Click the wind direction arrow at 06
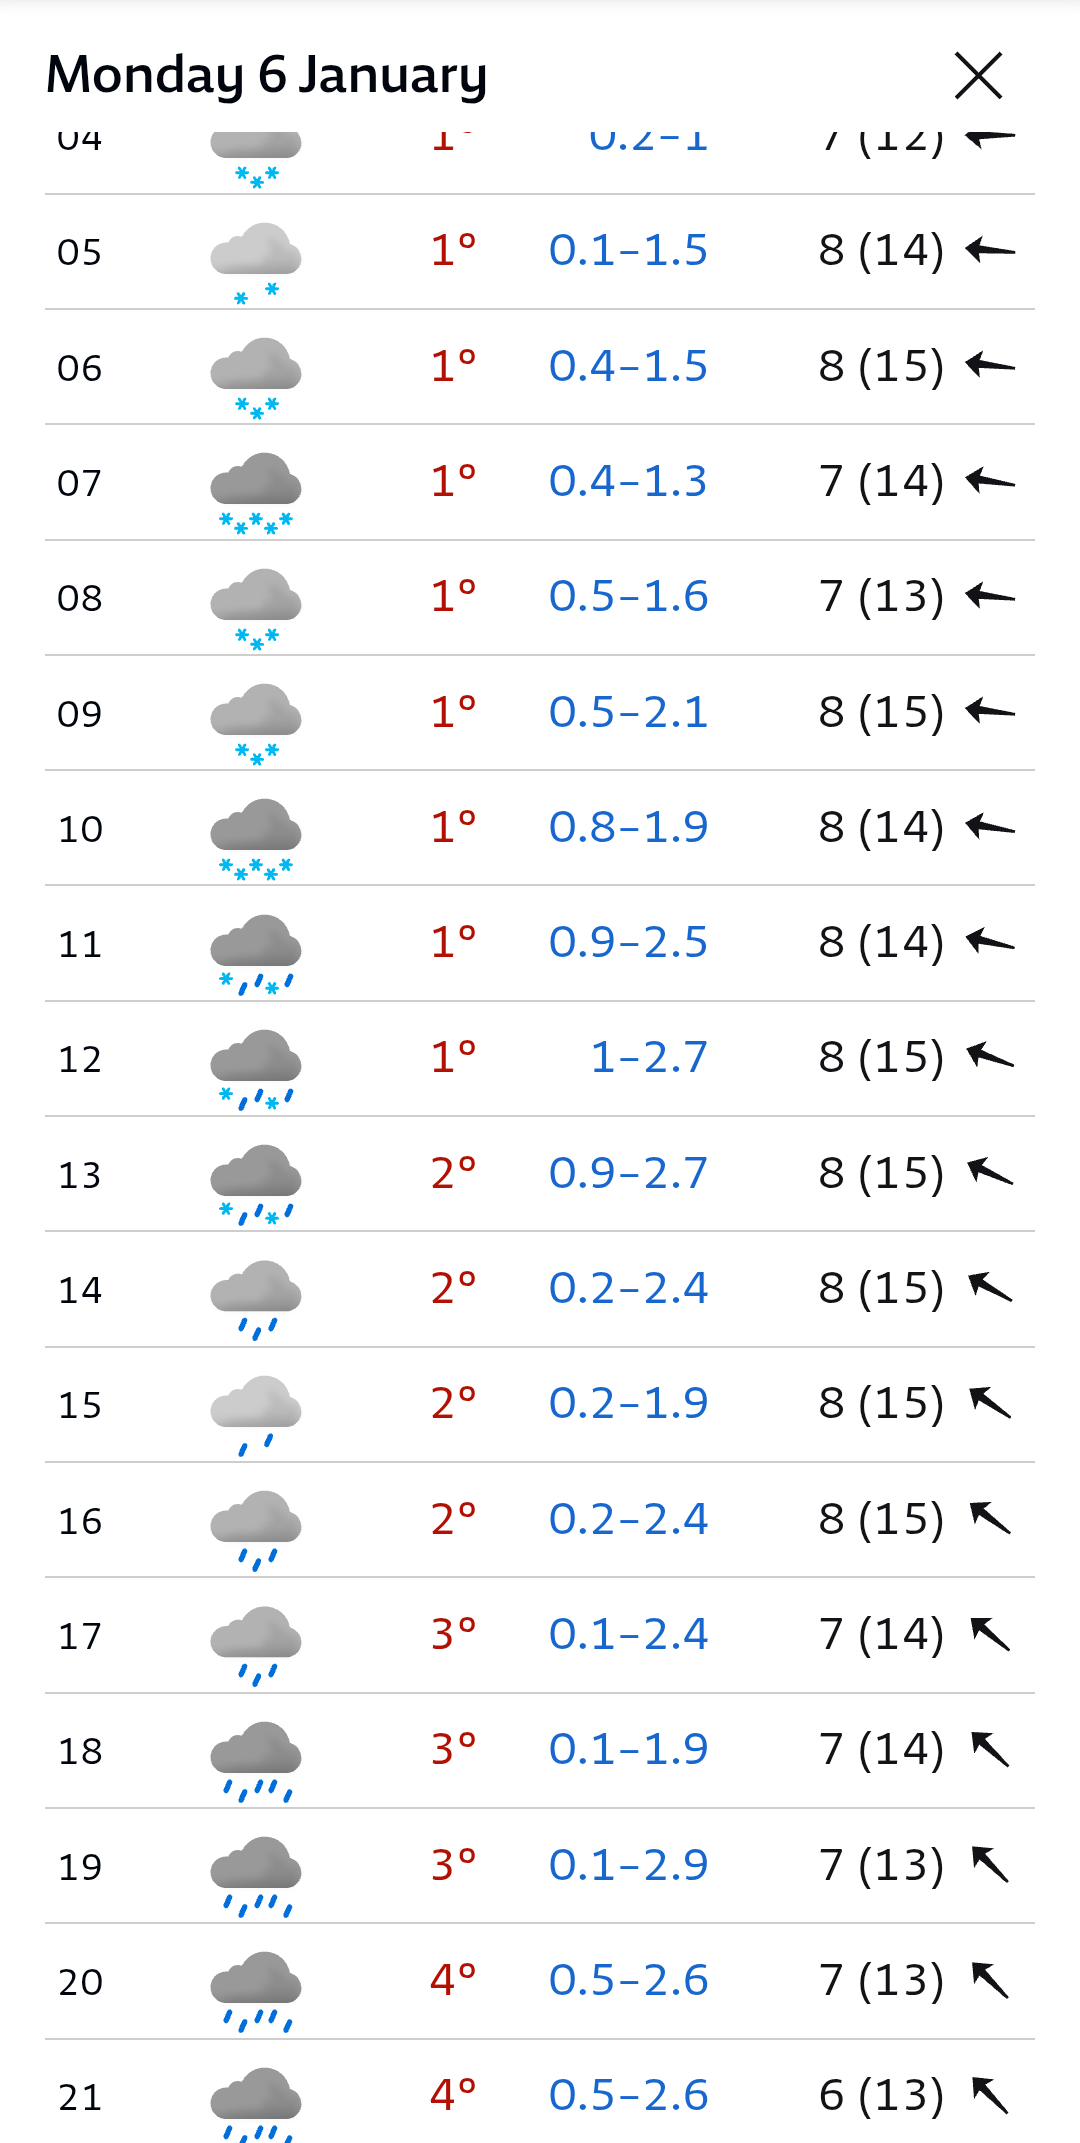1080x2143 pixels. [x=990, y=366]
